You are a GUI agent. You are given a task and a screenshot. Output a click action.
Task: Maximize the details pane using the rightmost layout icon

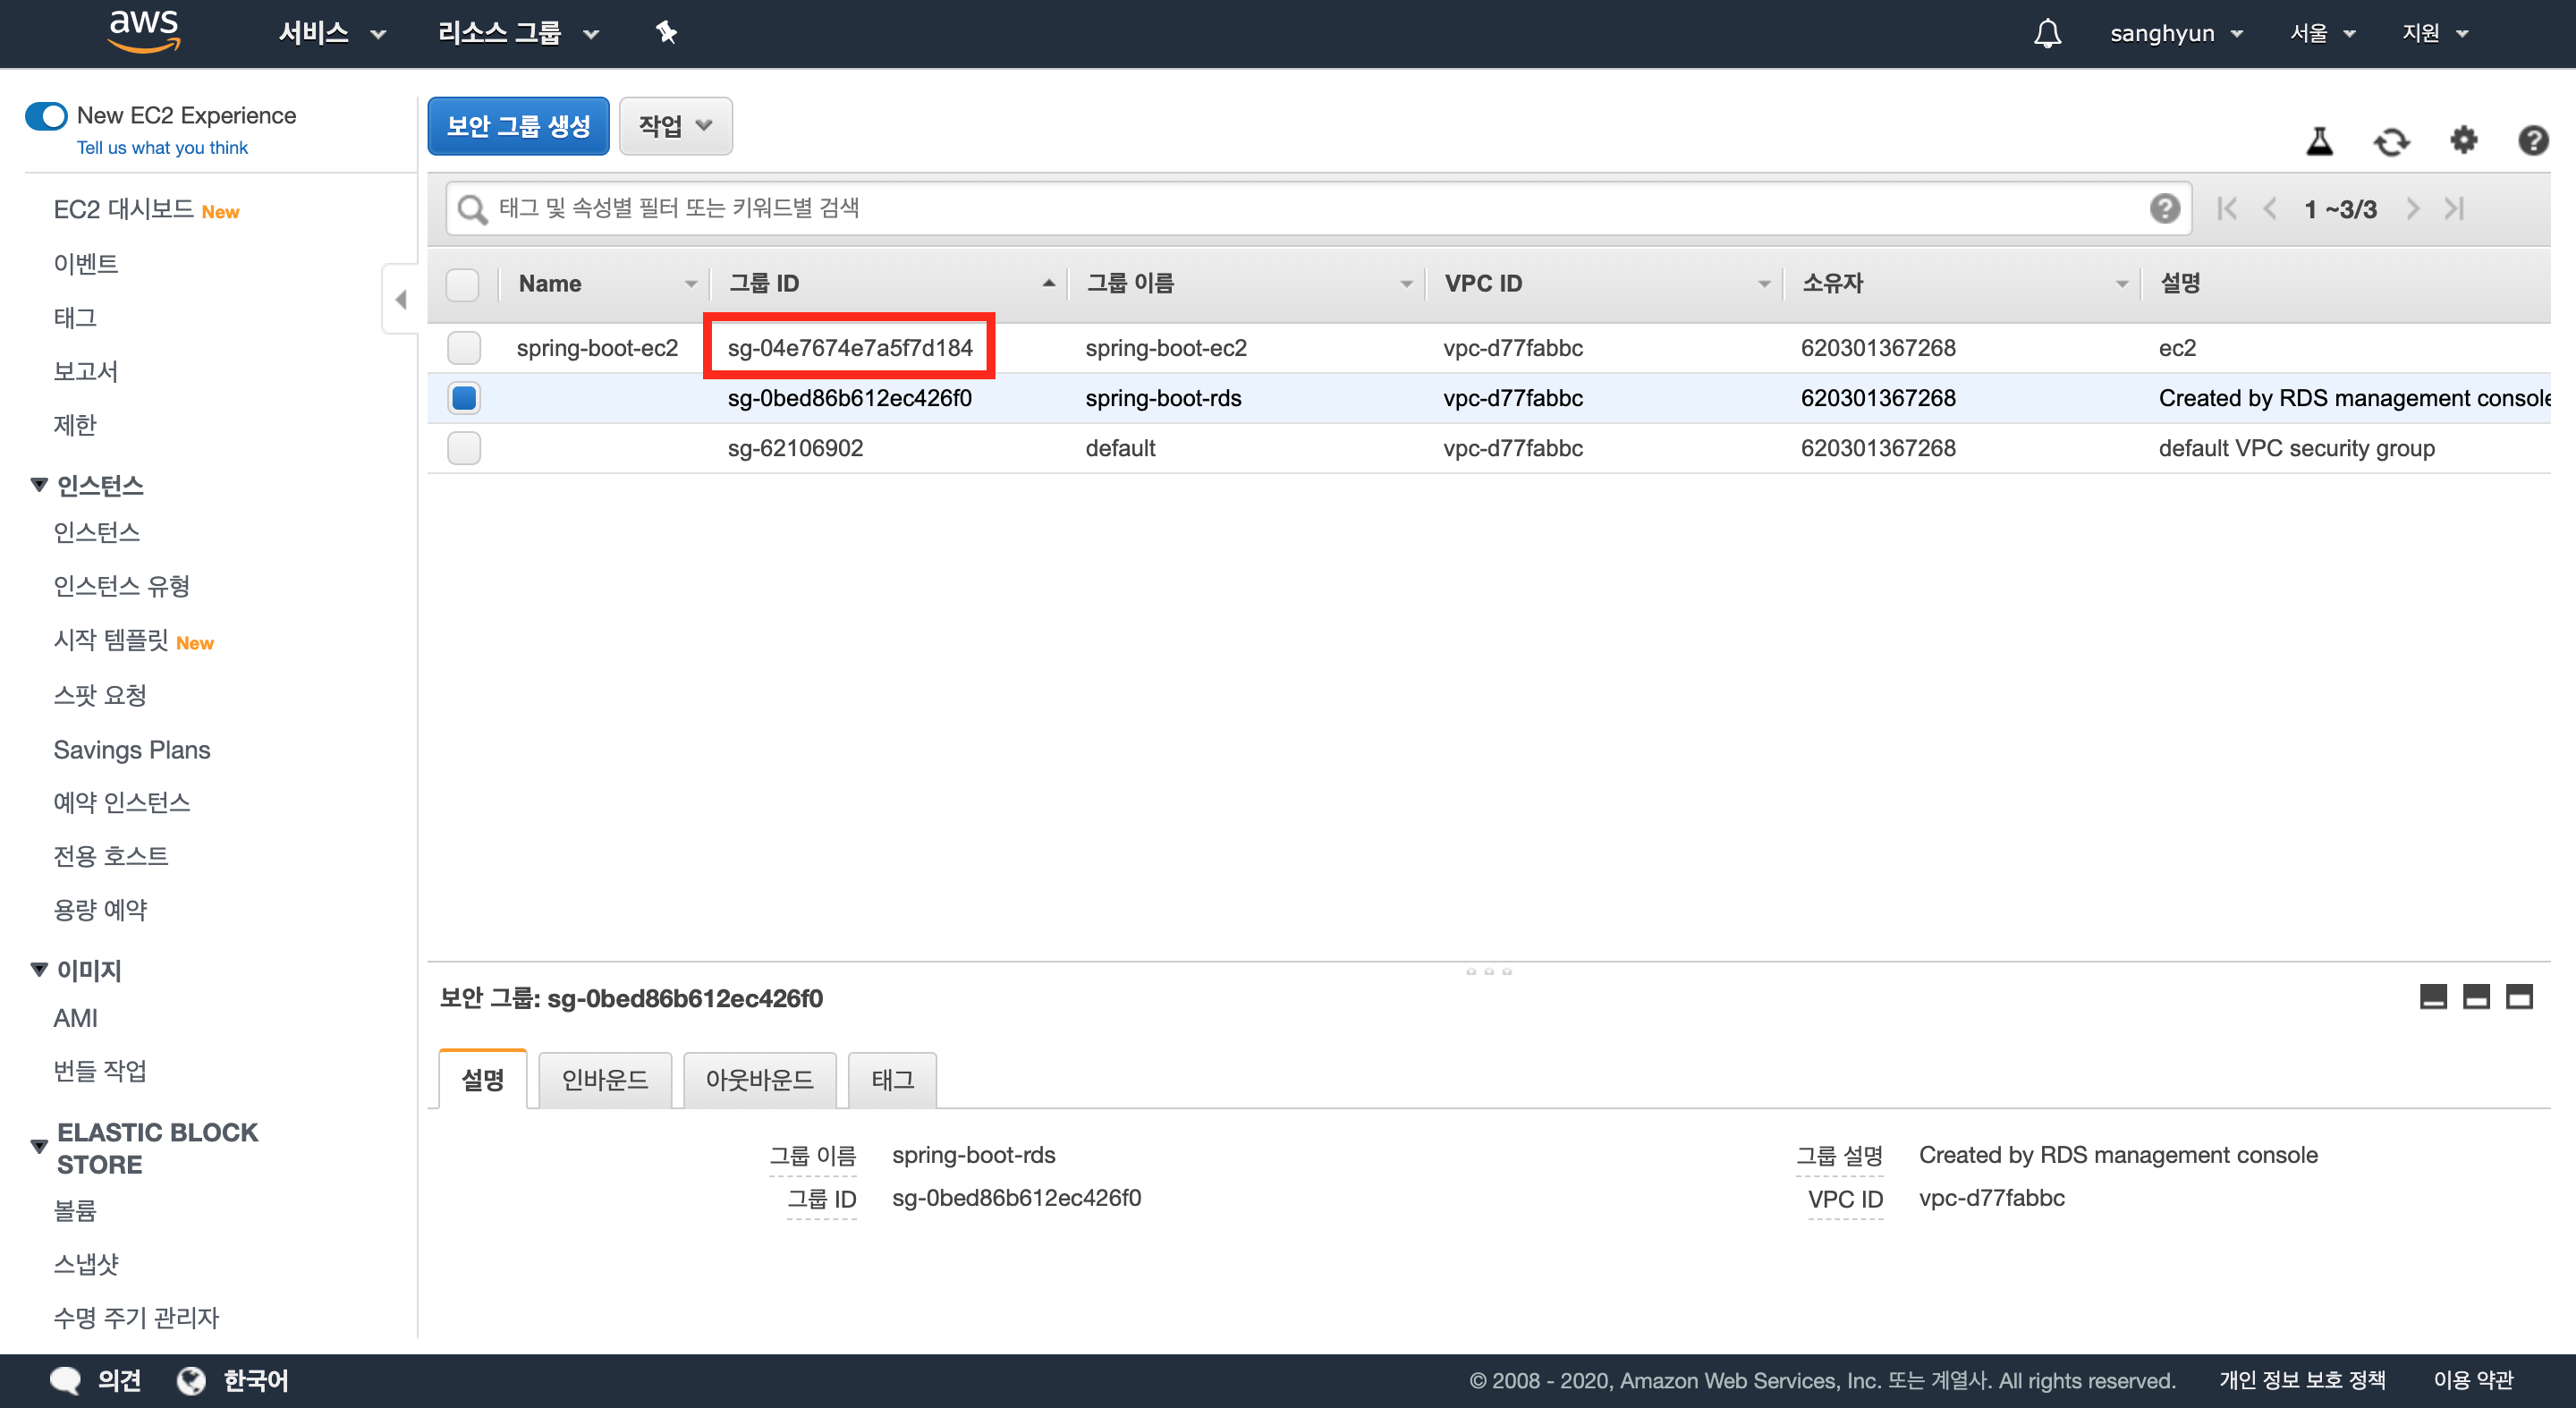click(x=2519, y=997)
